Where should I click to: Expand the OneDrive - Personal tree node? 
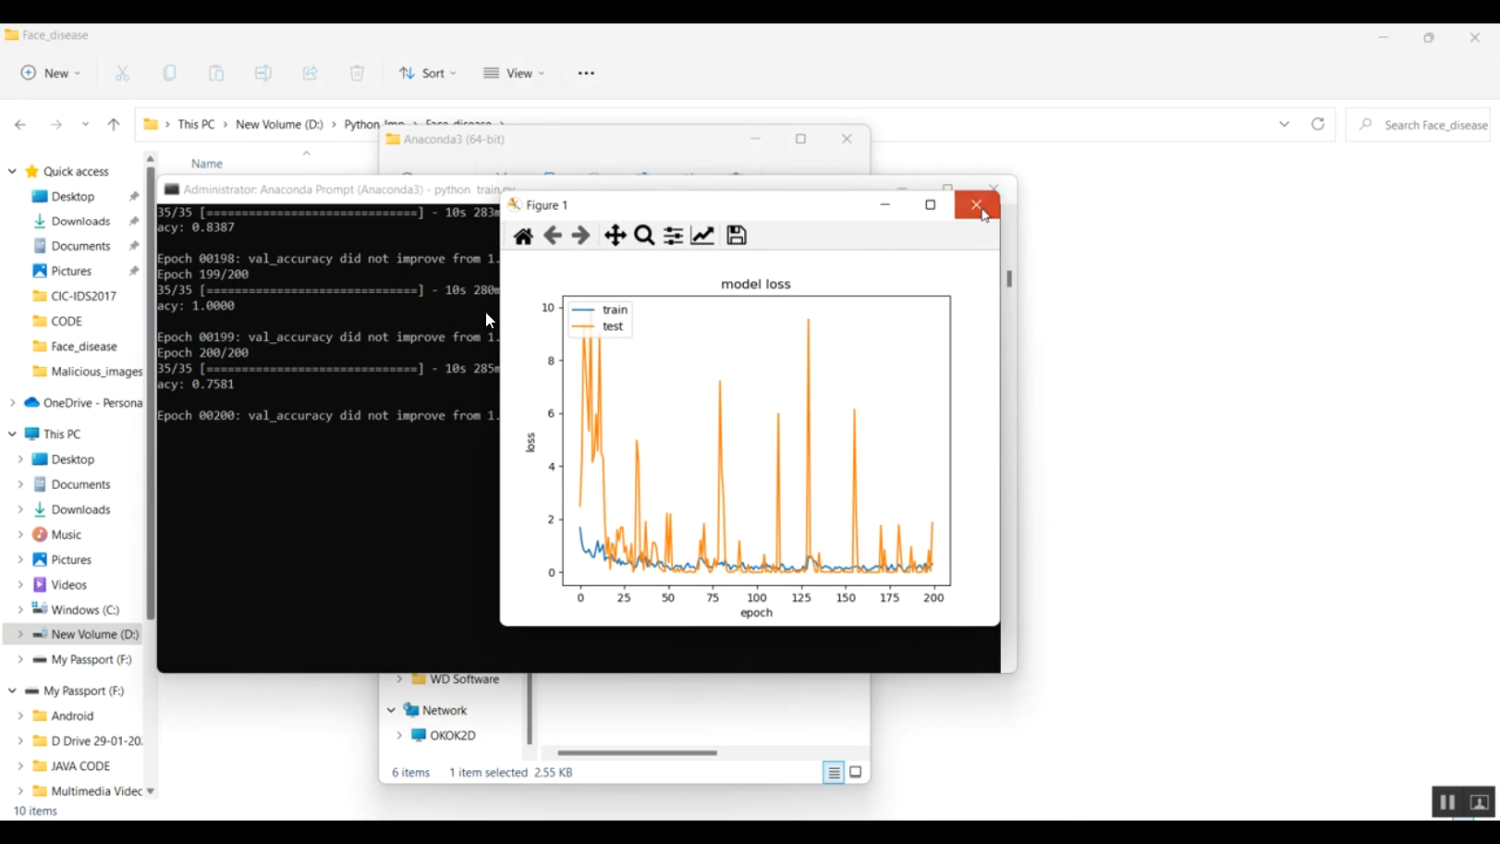point(12,403)
